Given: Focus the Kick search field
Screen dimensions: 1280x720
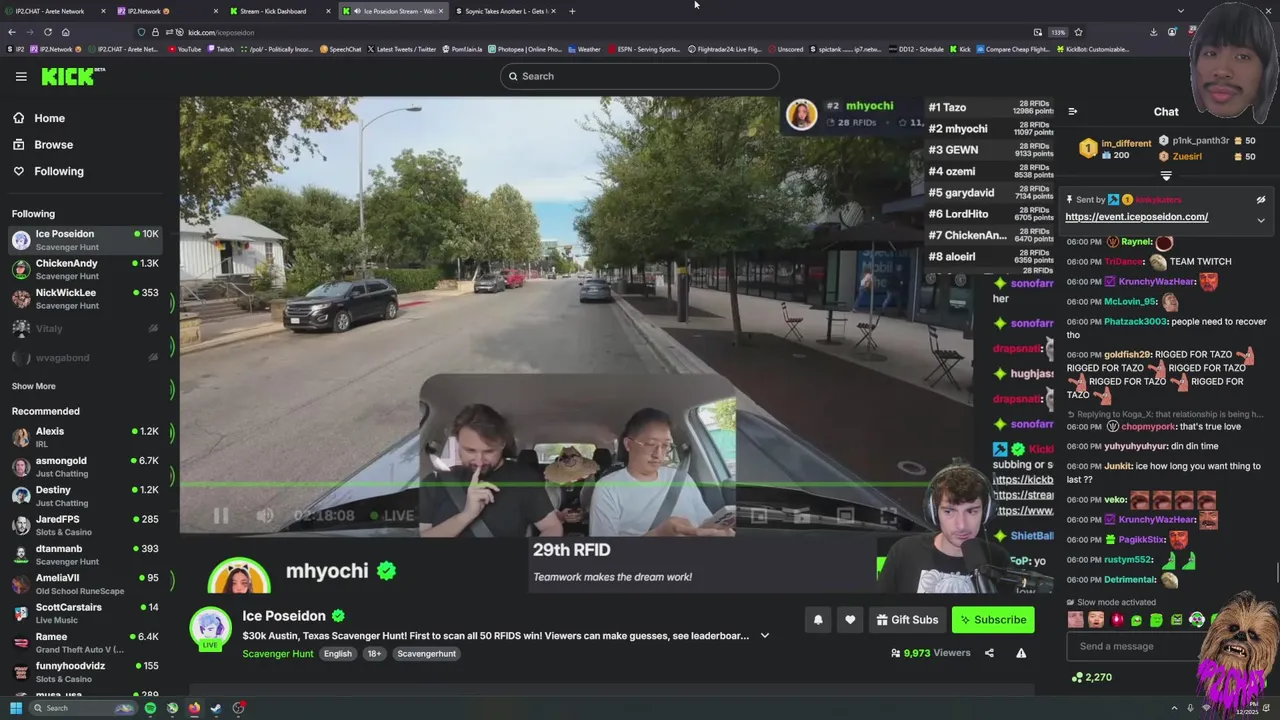Looking at the screenshot, I should tap(640, 76).
